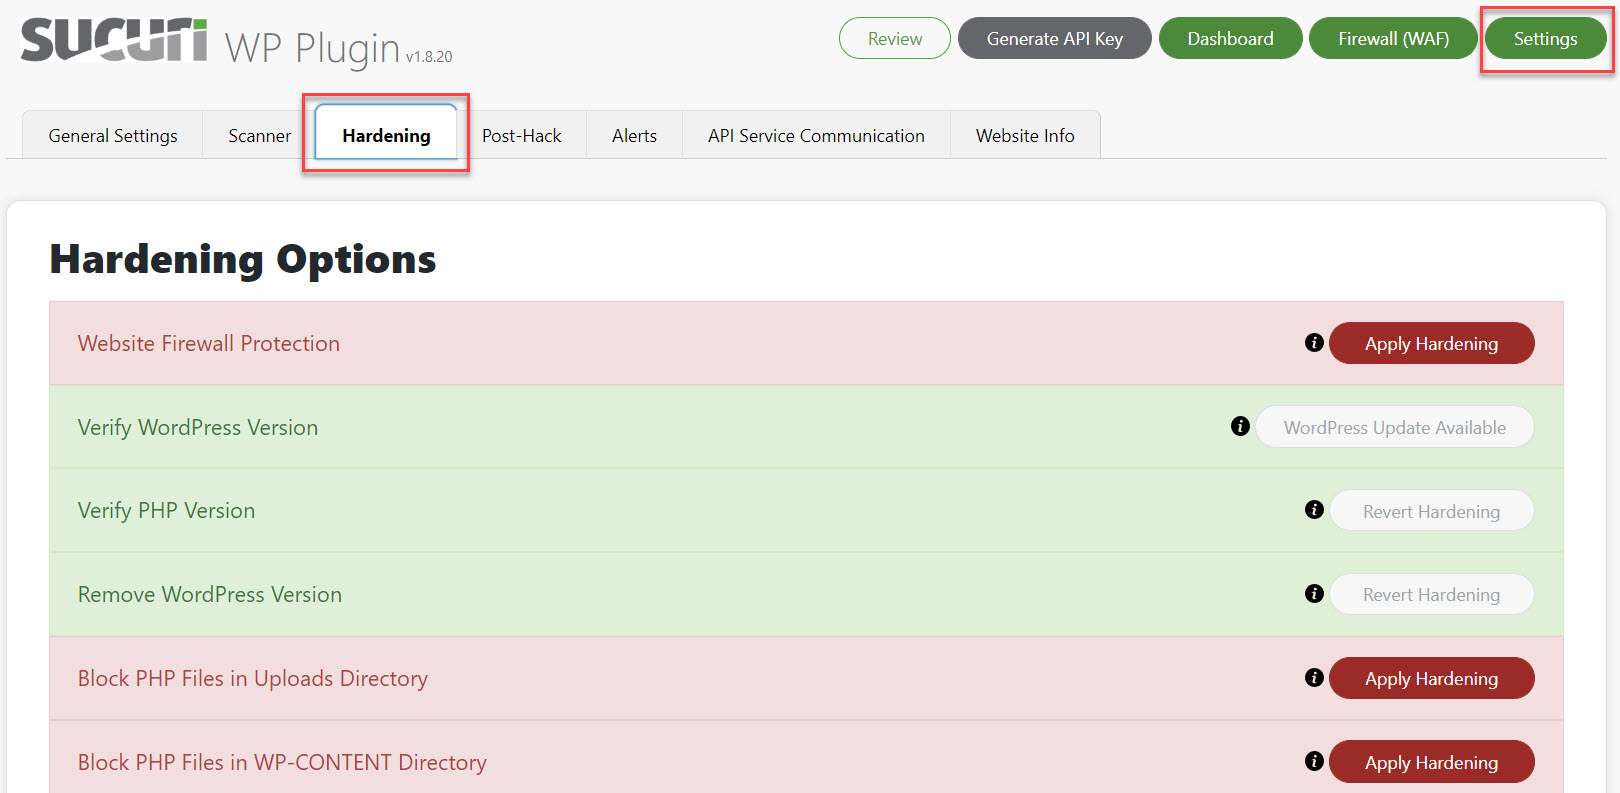The width and height of the screenshot is (1620, 793).
Task: Click the Verify WordPress Version label
Action: (x=198, y=427)
